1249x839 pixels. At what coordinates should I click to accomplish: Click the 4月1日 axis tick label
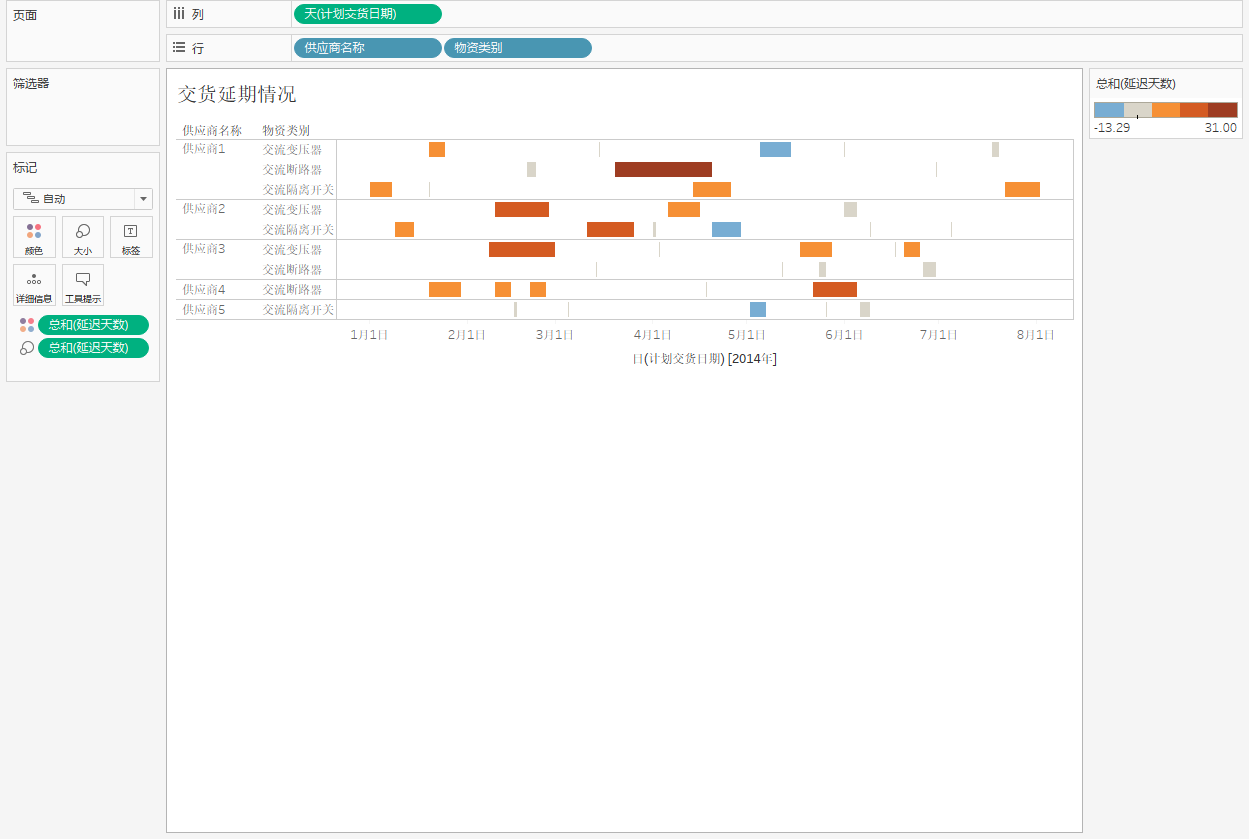(652, 335)
